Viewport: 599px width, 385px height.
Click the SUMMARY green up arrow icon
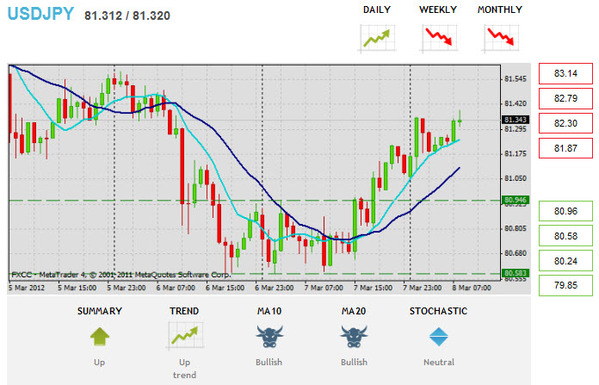point(100,336)
